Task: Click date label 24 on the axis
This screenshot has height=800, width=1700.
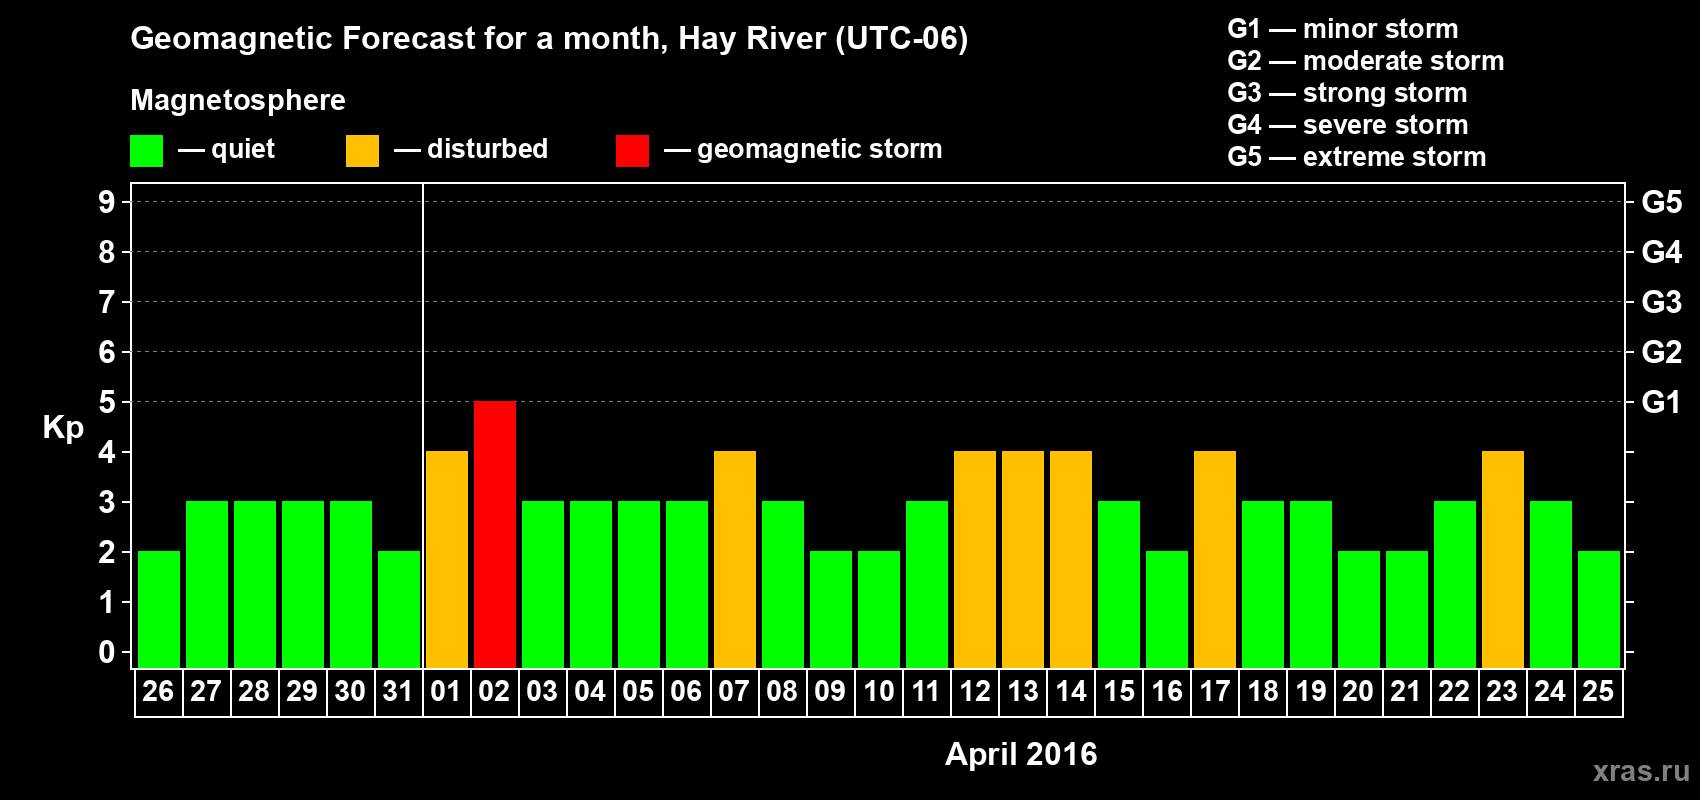Action: tap(1550, 692)
